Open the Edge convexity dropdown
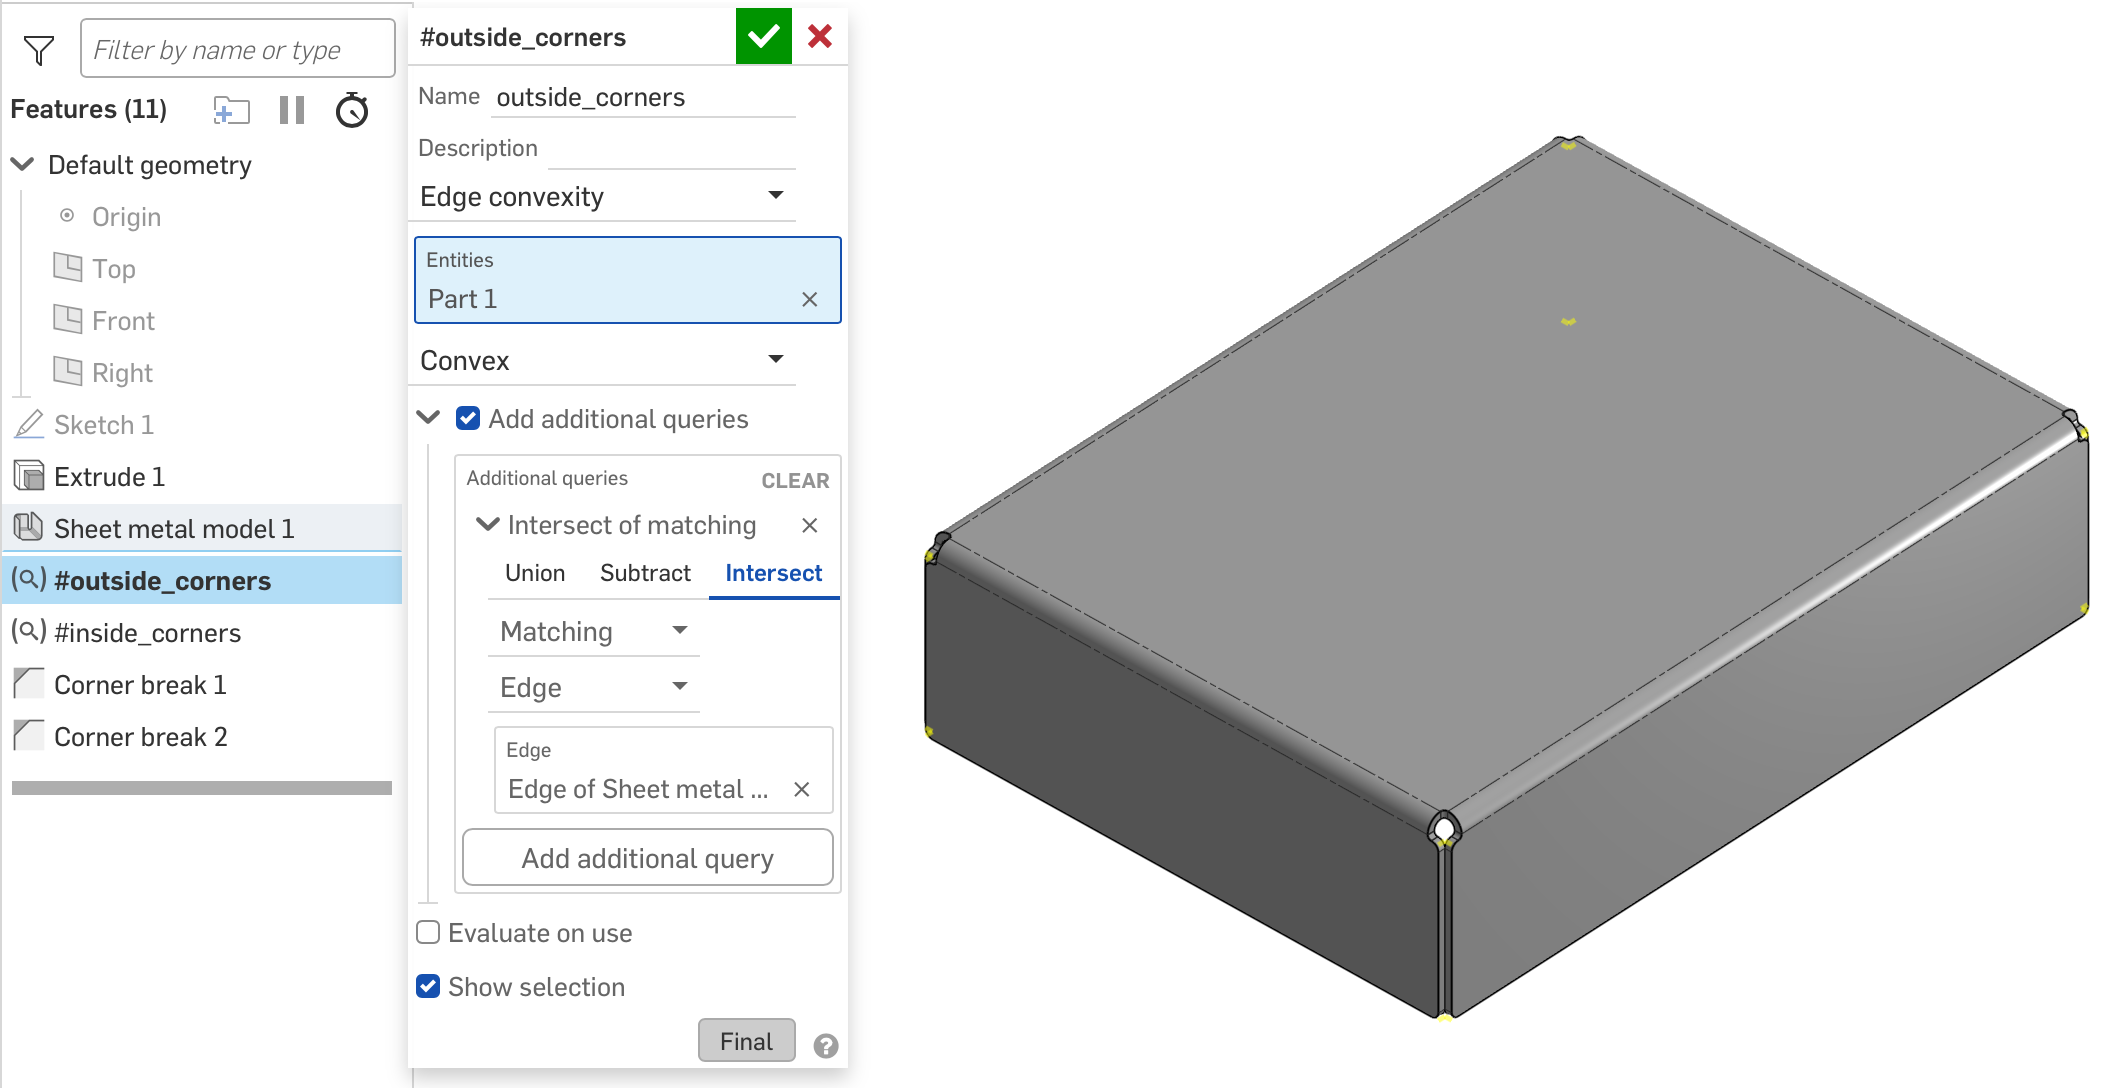Viewport: 2116px width, 1088px height. (x=603, y=196)
